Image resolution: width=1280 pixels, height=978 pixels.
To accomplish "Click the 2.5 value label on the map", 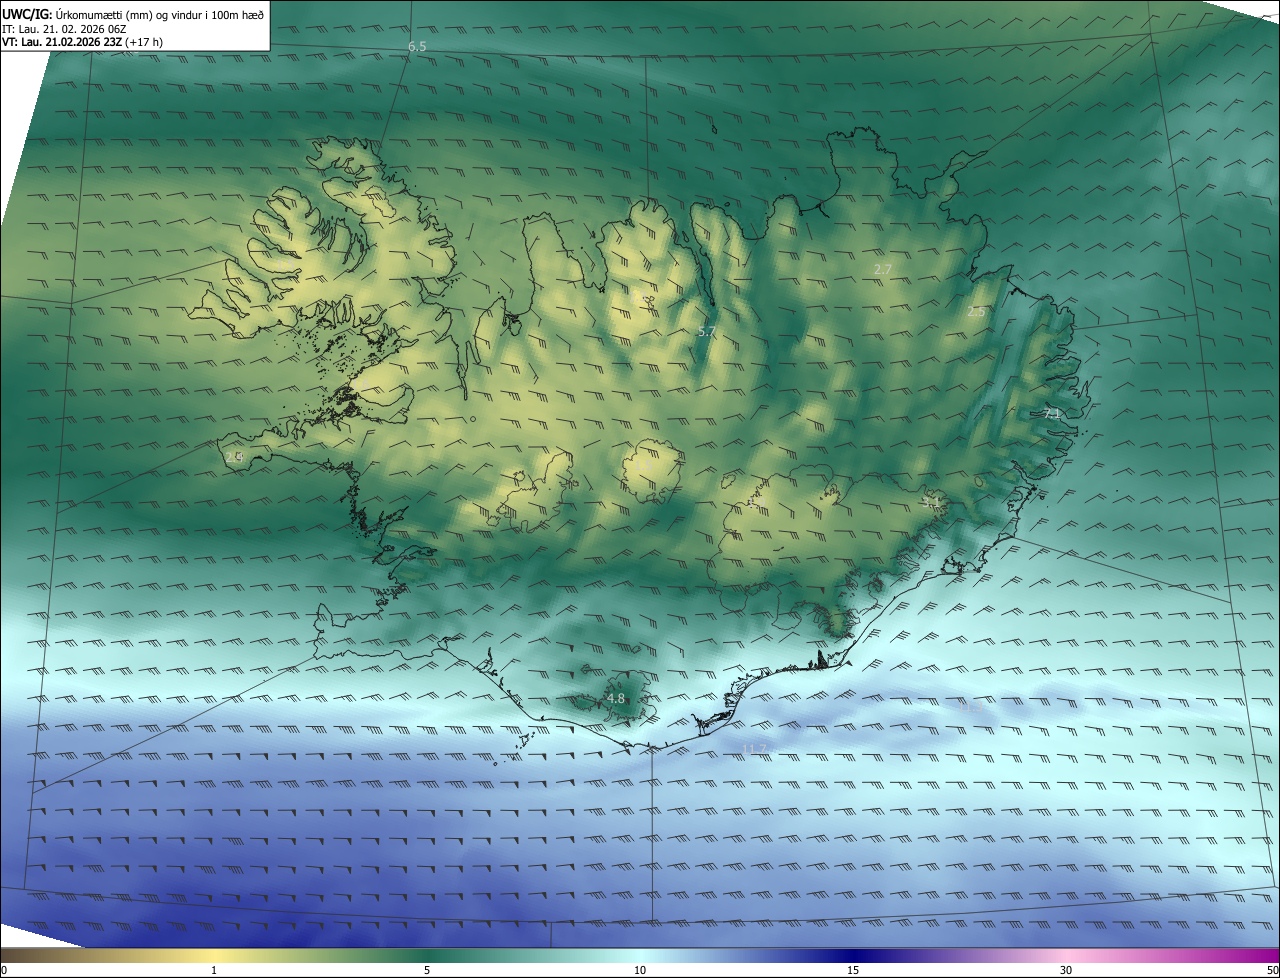I will [x=977, y=312].
